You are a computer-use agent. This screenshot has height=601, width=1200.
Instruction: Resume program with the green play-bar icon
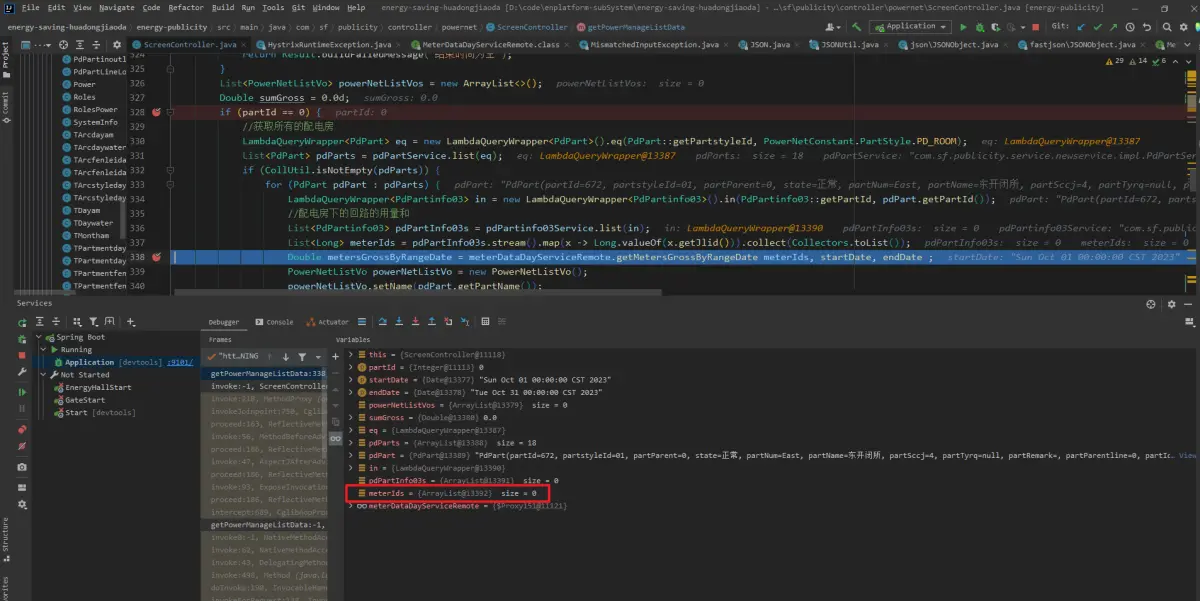22,392
